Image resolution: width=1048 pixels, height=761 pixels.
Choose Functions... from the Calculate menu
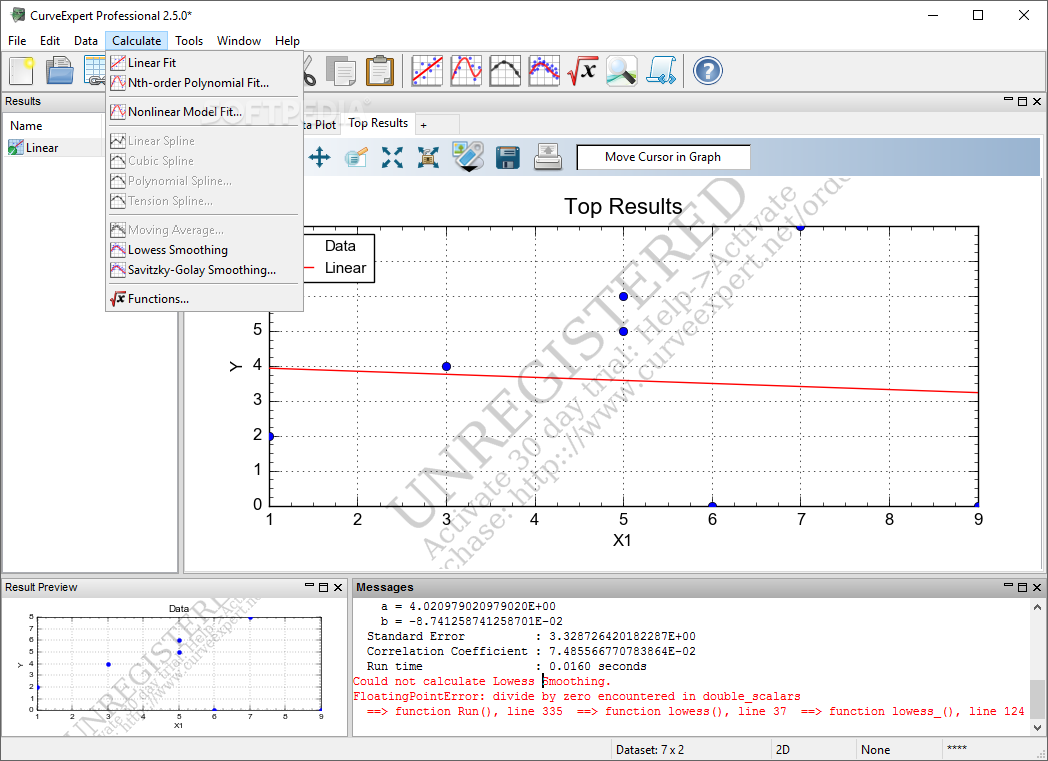(204, 299)
